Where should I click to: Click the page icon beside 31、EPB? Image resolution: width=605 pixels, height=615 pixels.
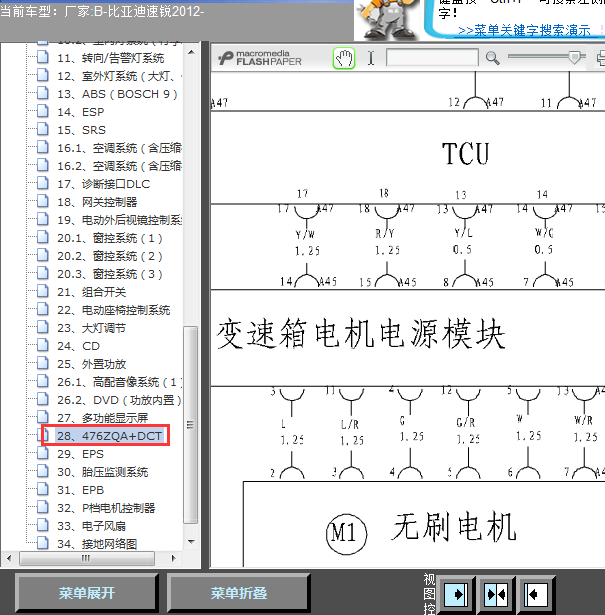tap(43, 489)
